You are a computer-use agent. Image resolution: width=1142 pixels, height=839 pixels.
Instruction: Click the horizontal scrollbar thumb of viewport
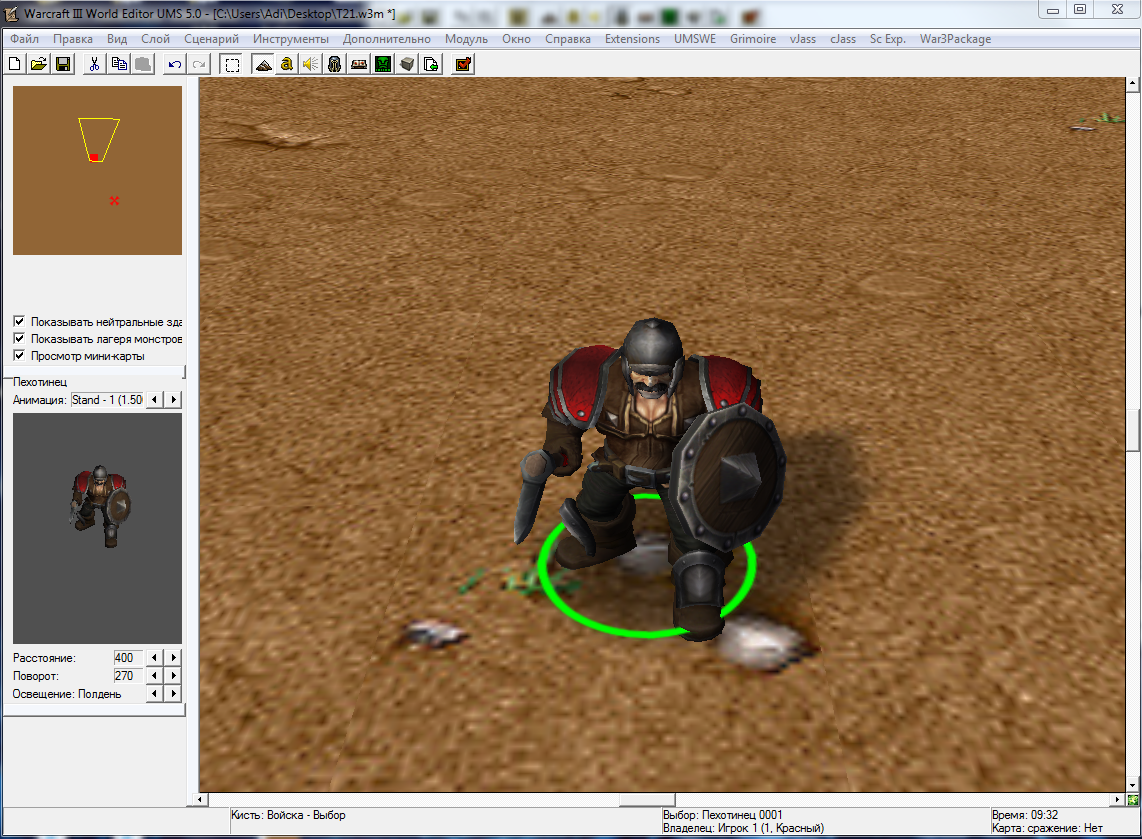click(x=647, y=800)
